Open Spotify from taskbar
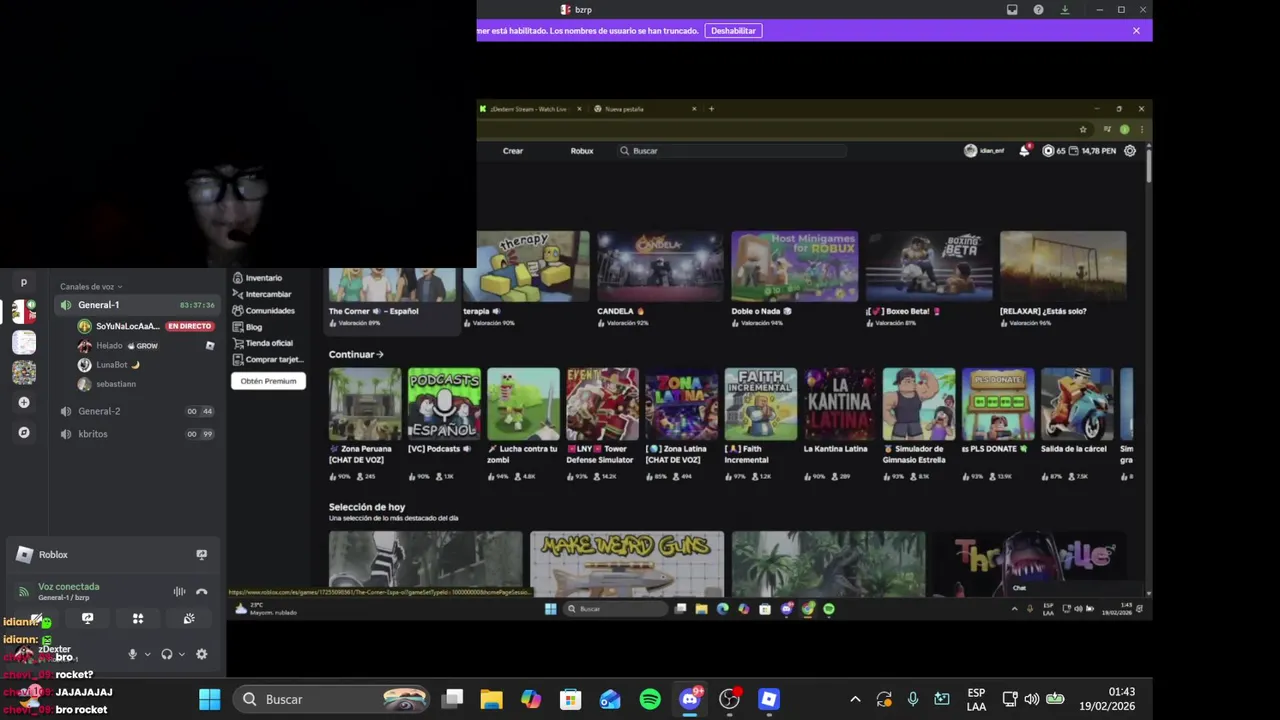The height and width of the screenshot is (720, 1280). [x=650, y=700]
